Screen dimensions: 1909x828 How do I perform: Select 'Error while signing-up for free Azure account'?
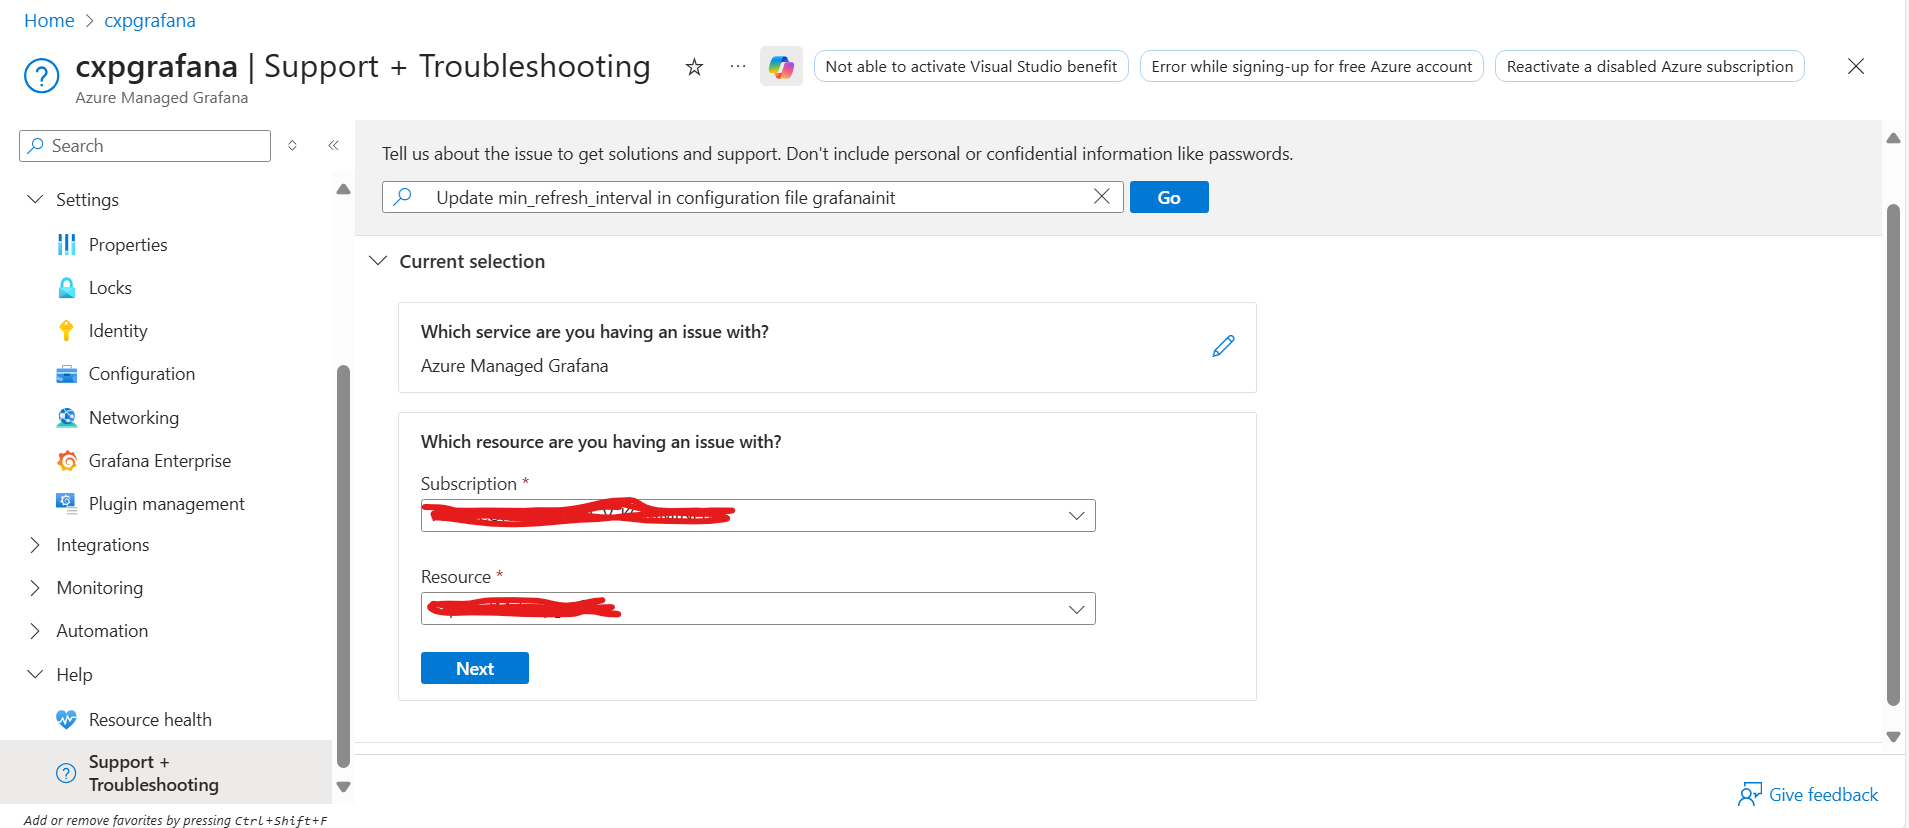coord(1311,67)
